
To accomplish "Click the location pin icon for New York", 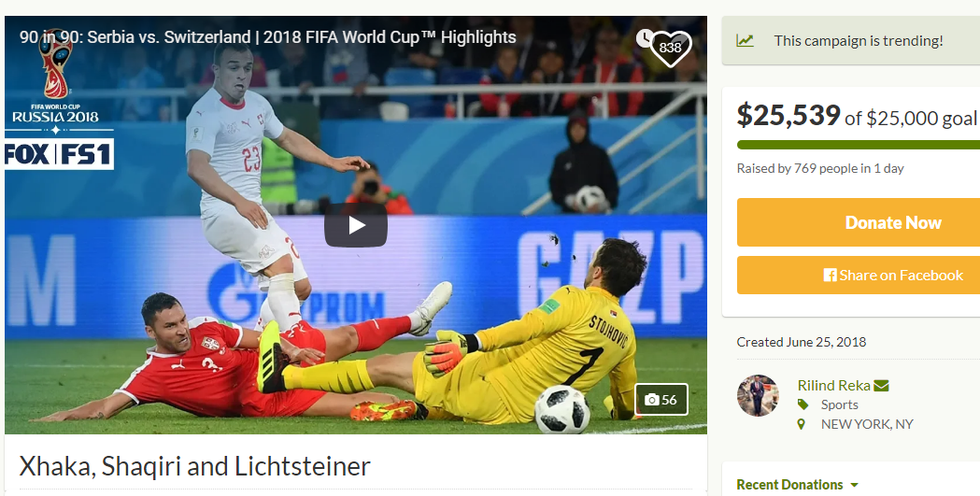I will (x=801, y=425).
